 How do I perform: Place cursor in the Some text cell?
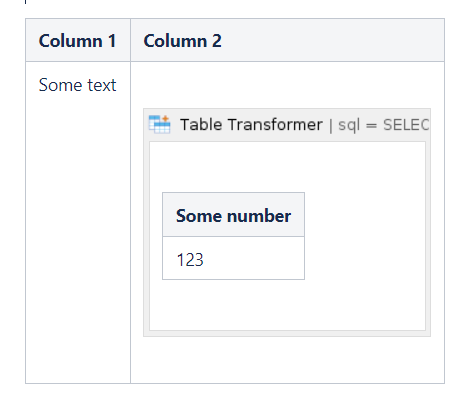point(78,222)
